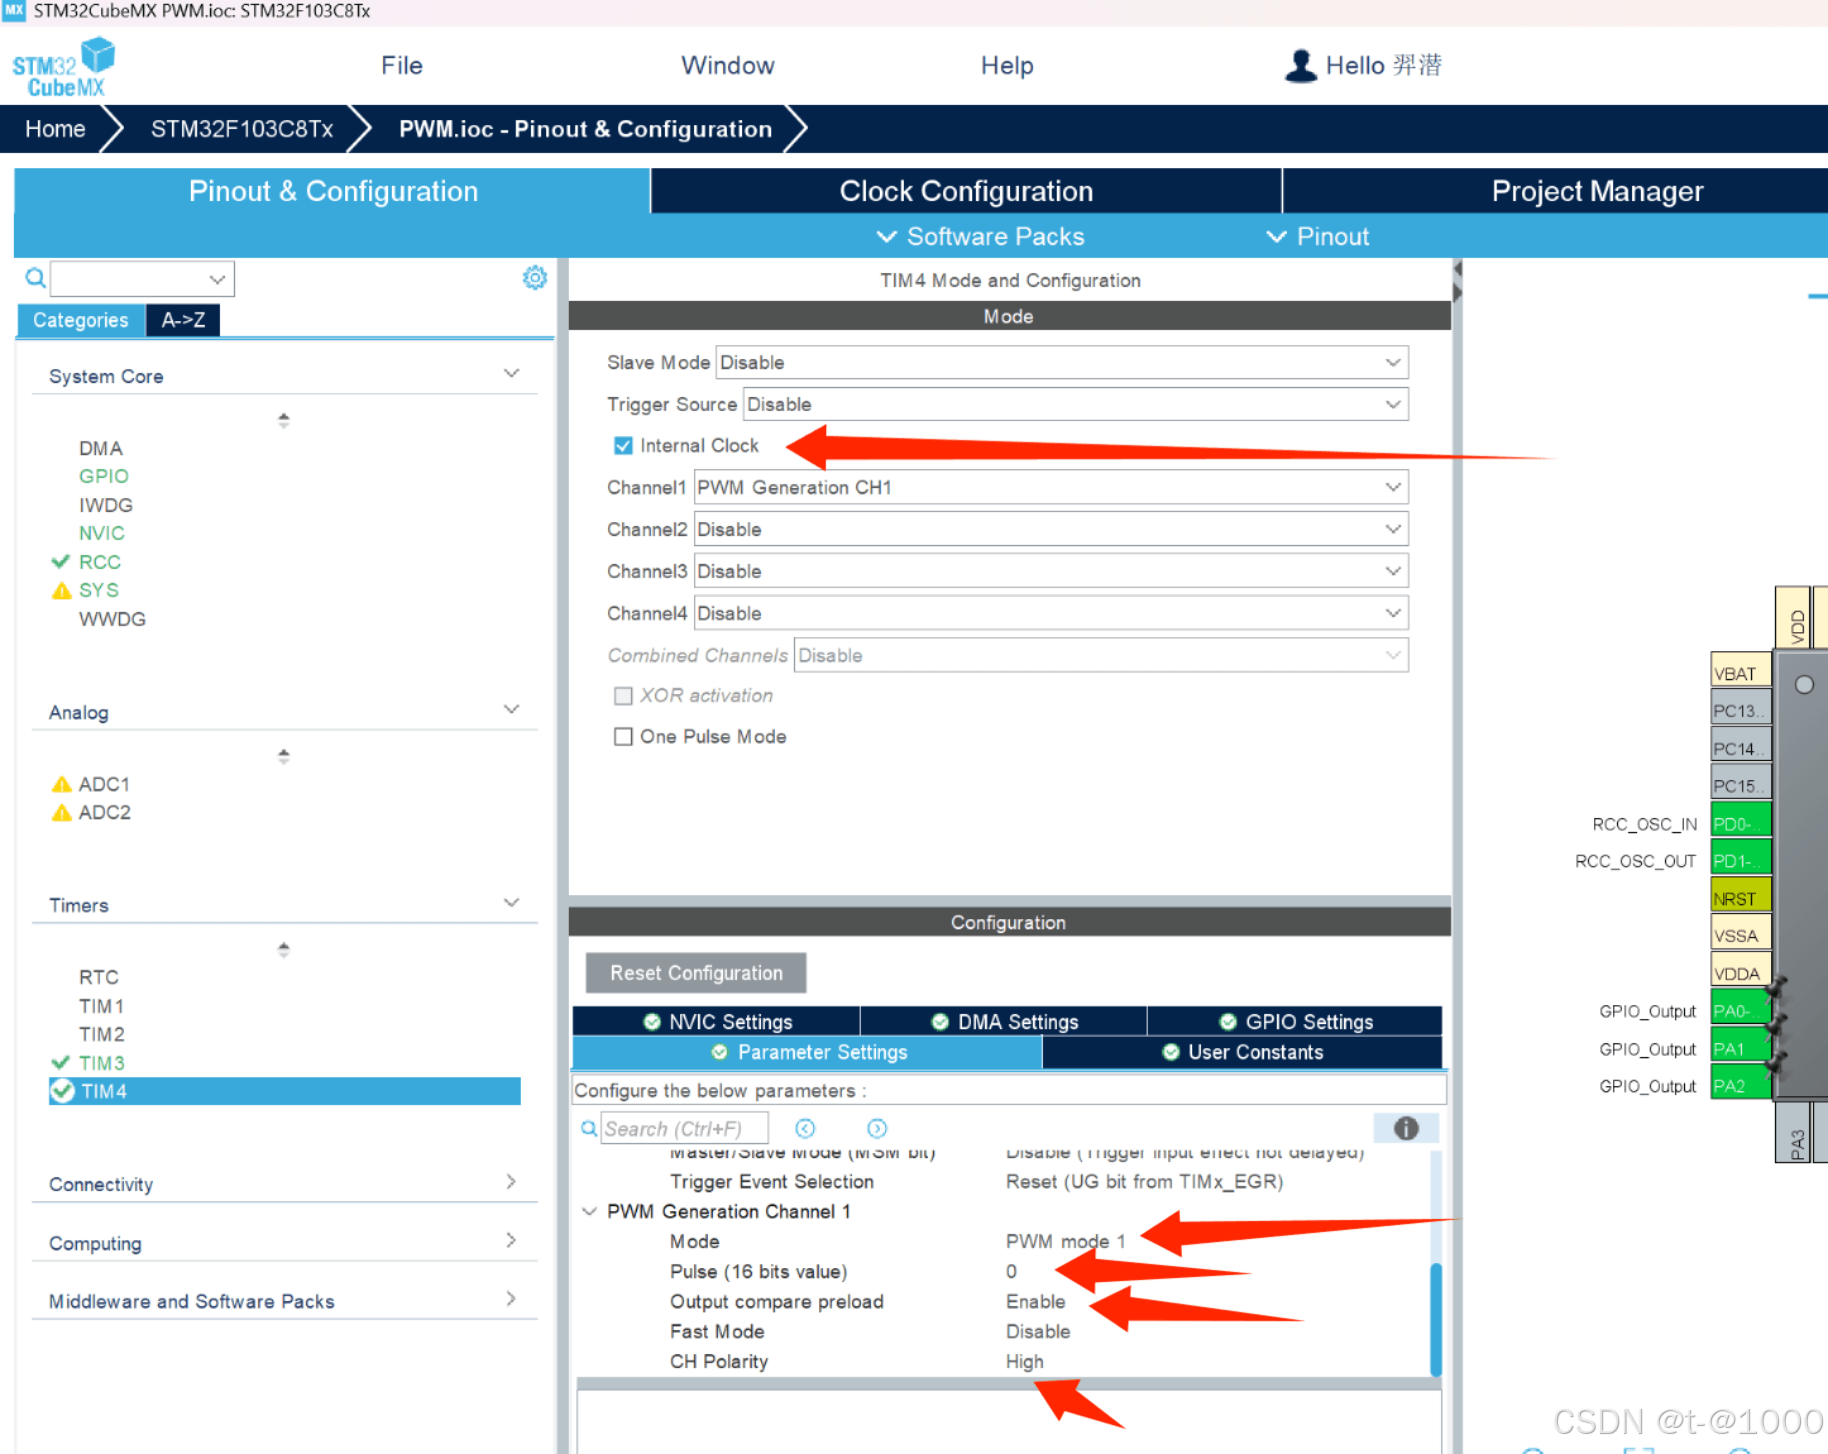The width and height of the screenshot is (1828, 1454).
Task: Click the panel collapse arrows near divider
Action: point(1457,281)
